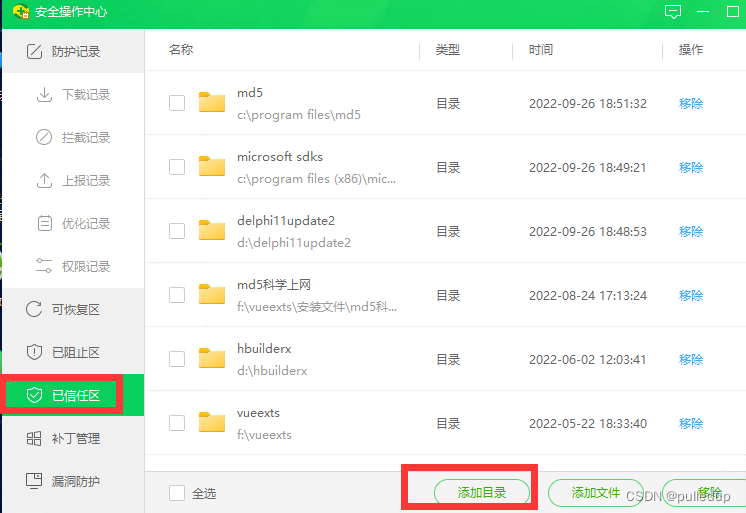This screenshot has height=513, width=746.
Task: Open 上报记录 in sidebar
Action: pyautogui.click(x=73, y=180)
